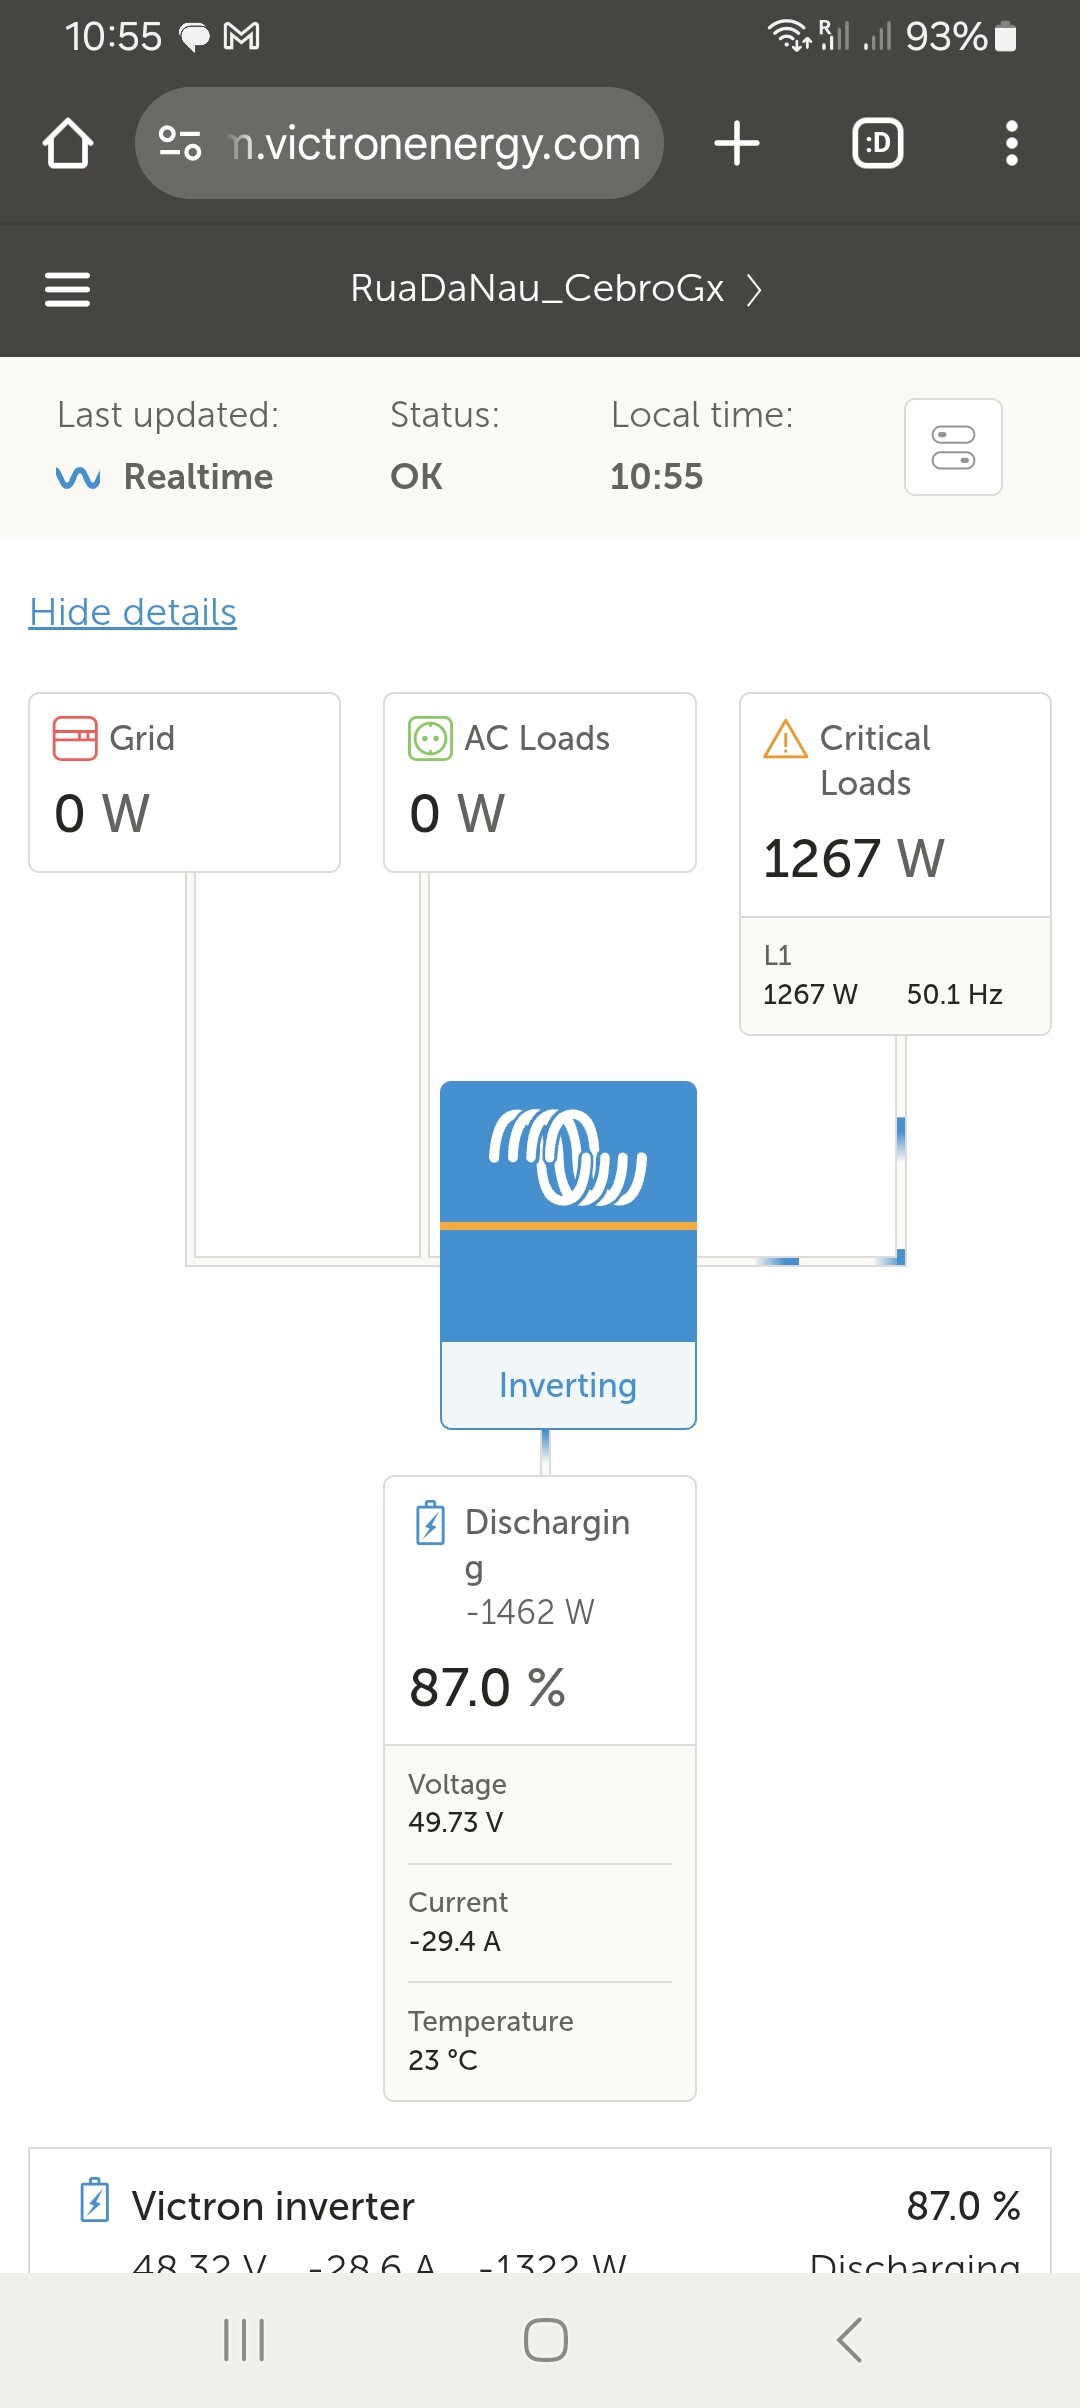Open a new browser tab
The width and height of the screenshot is (1080, 2408).
click(x=737, y=143)
